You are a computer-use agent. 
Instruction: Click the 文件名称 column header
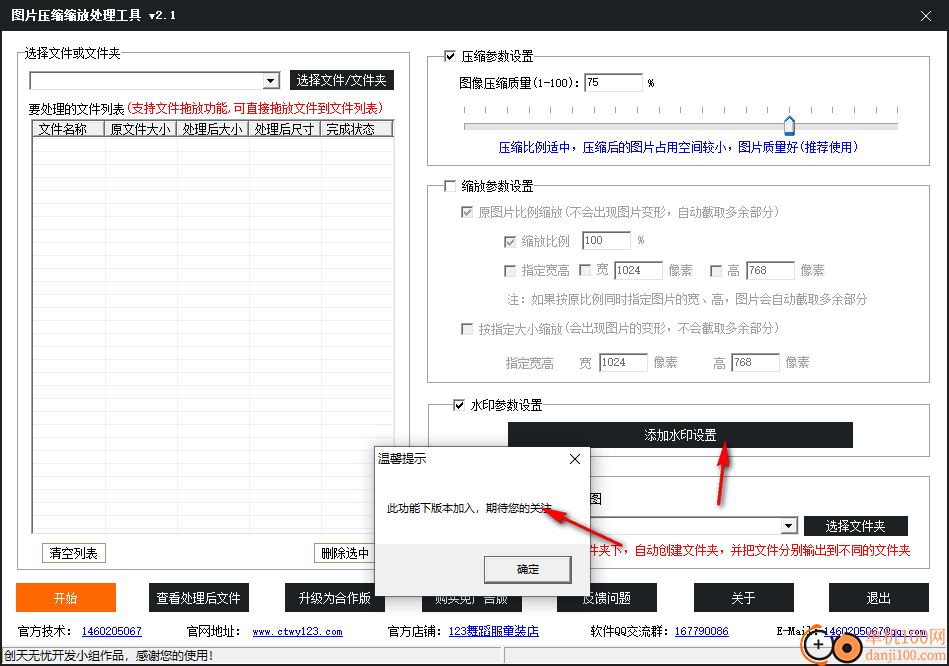(68, 129)
